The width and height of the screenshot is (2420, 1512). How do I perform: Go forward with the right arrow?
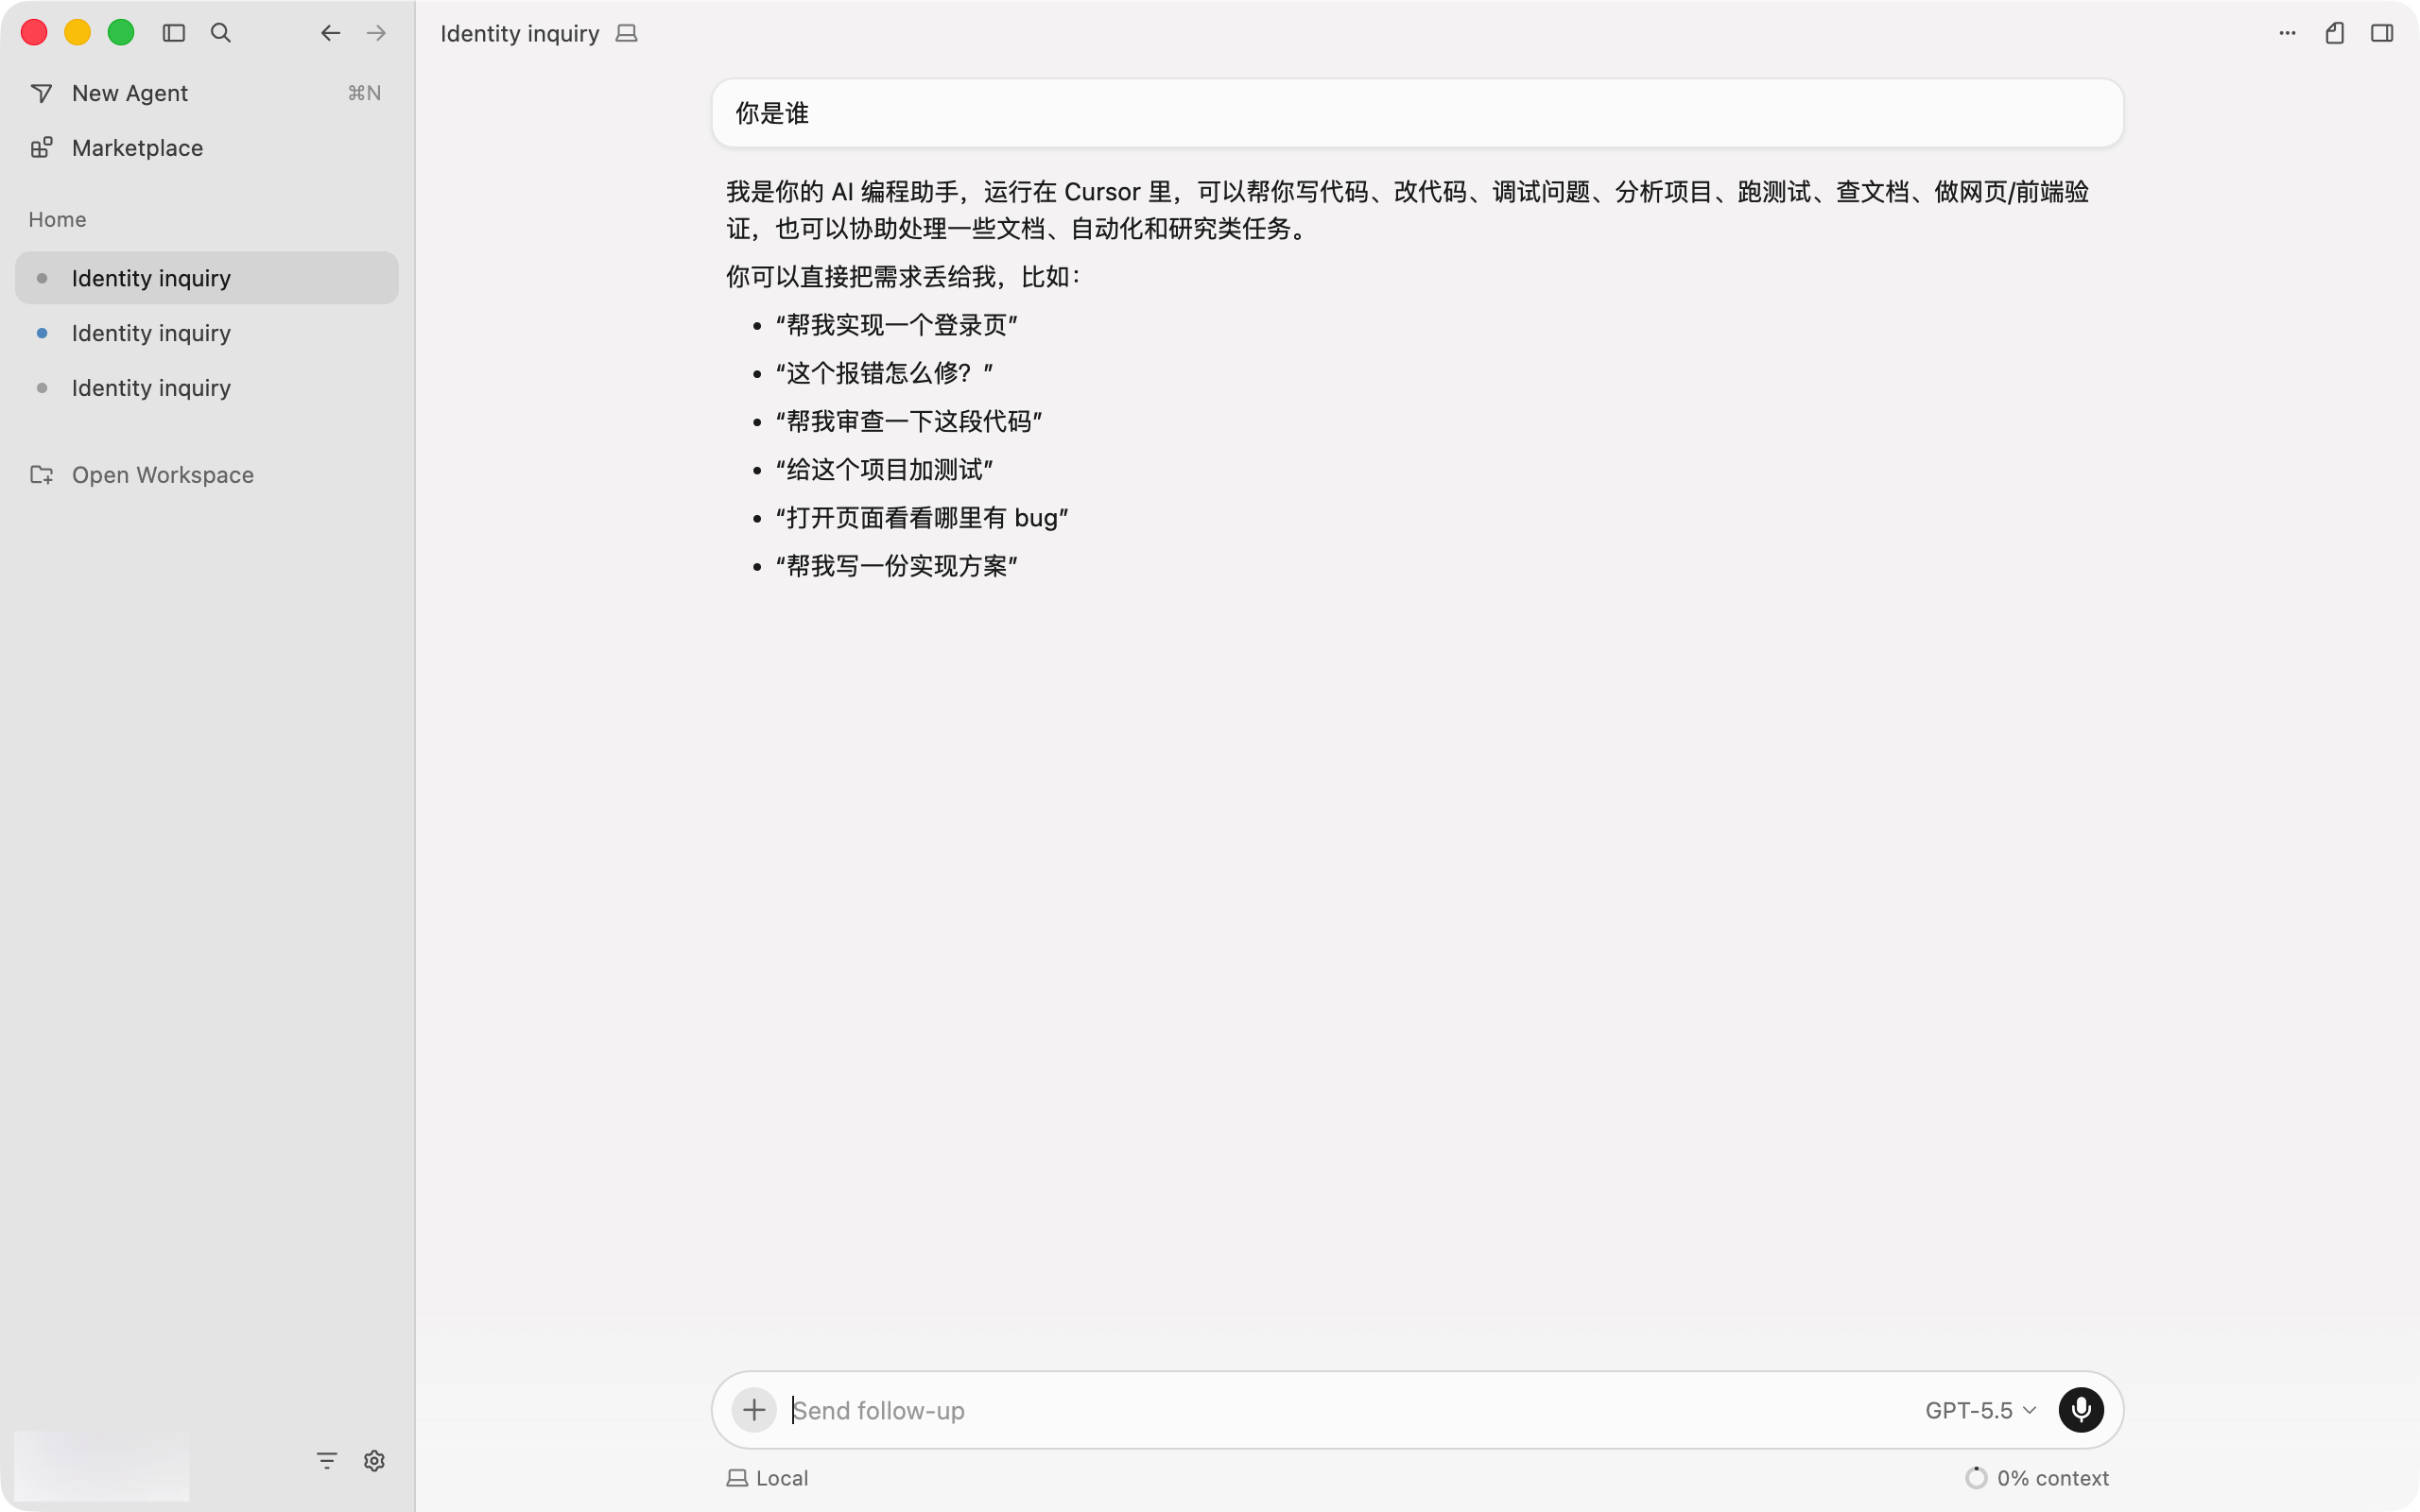tap(376, 33)
